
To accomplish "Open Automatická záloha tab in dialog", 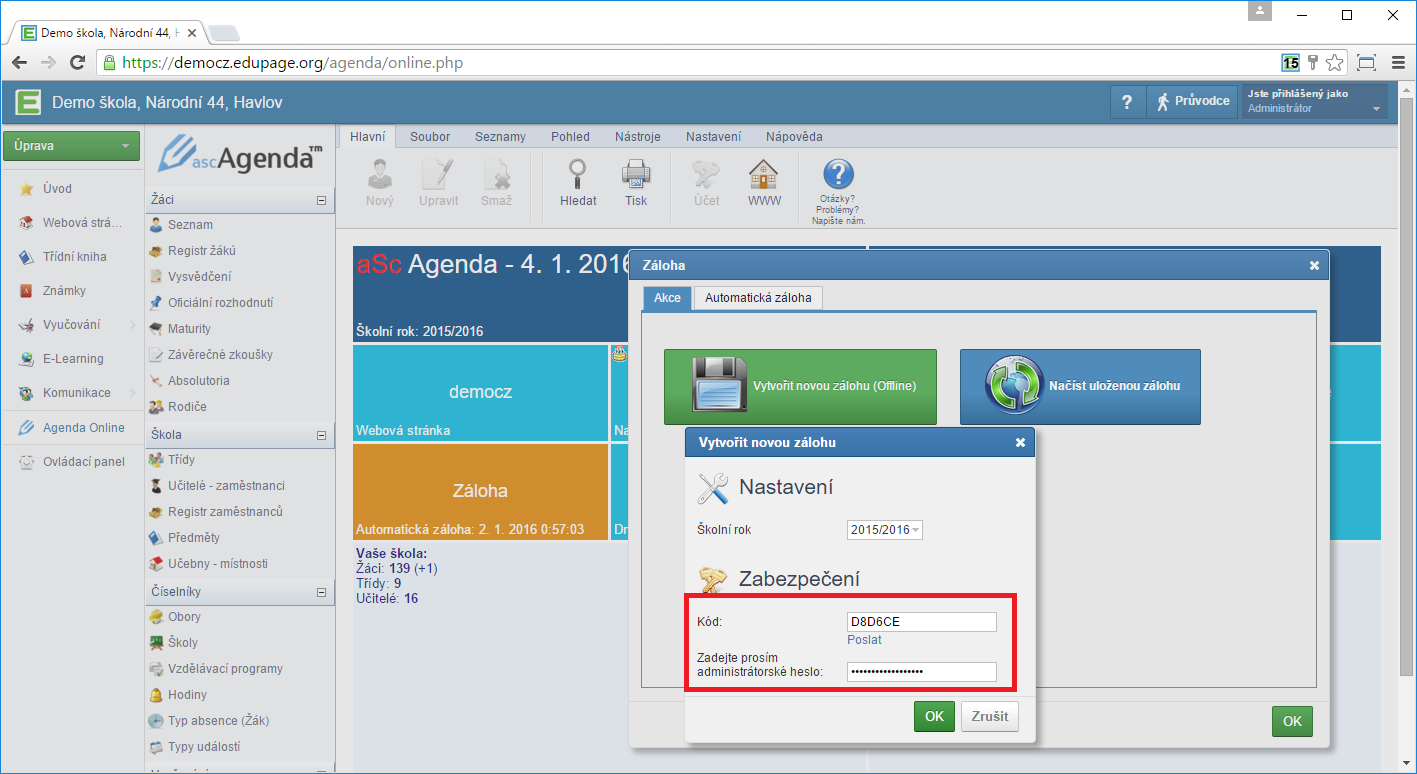I will (x=758, y=298).
